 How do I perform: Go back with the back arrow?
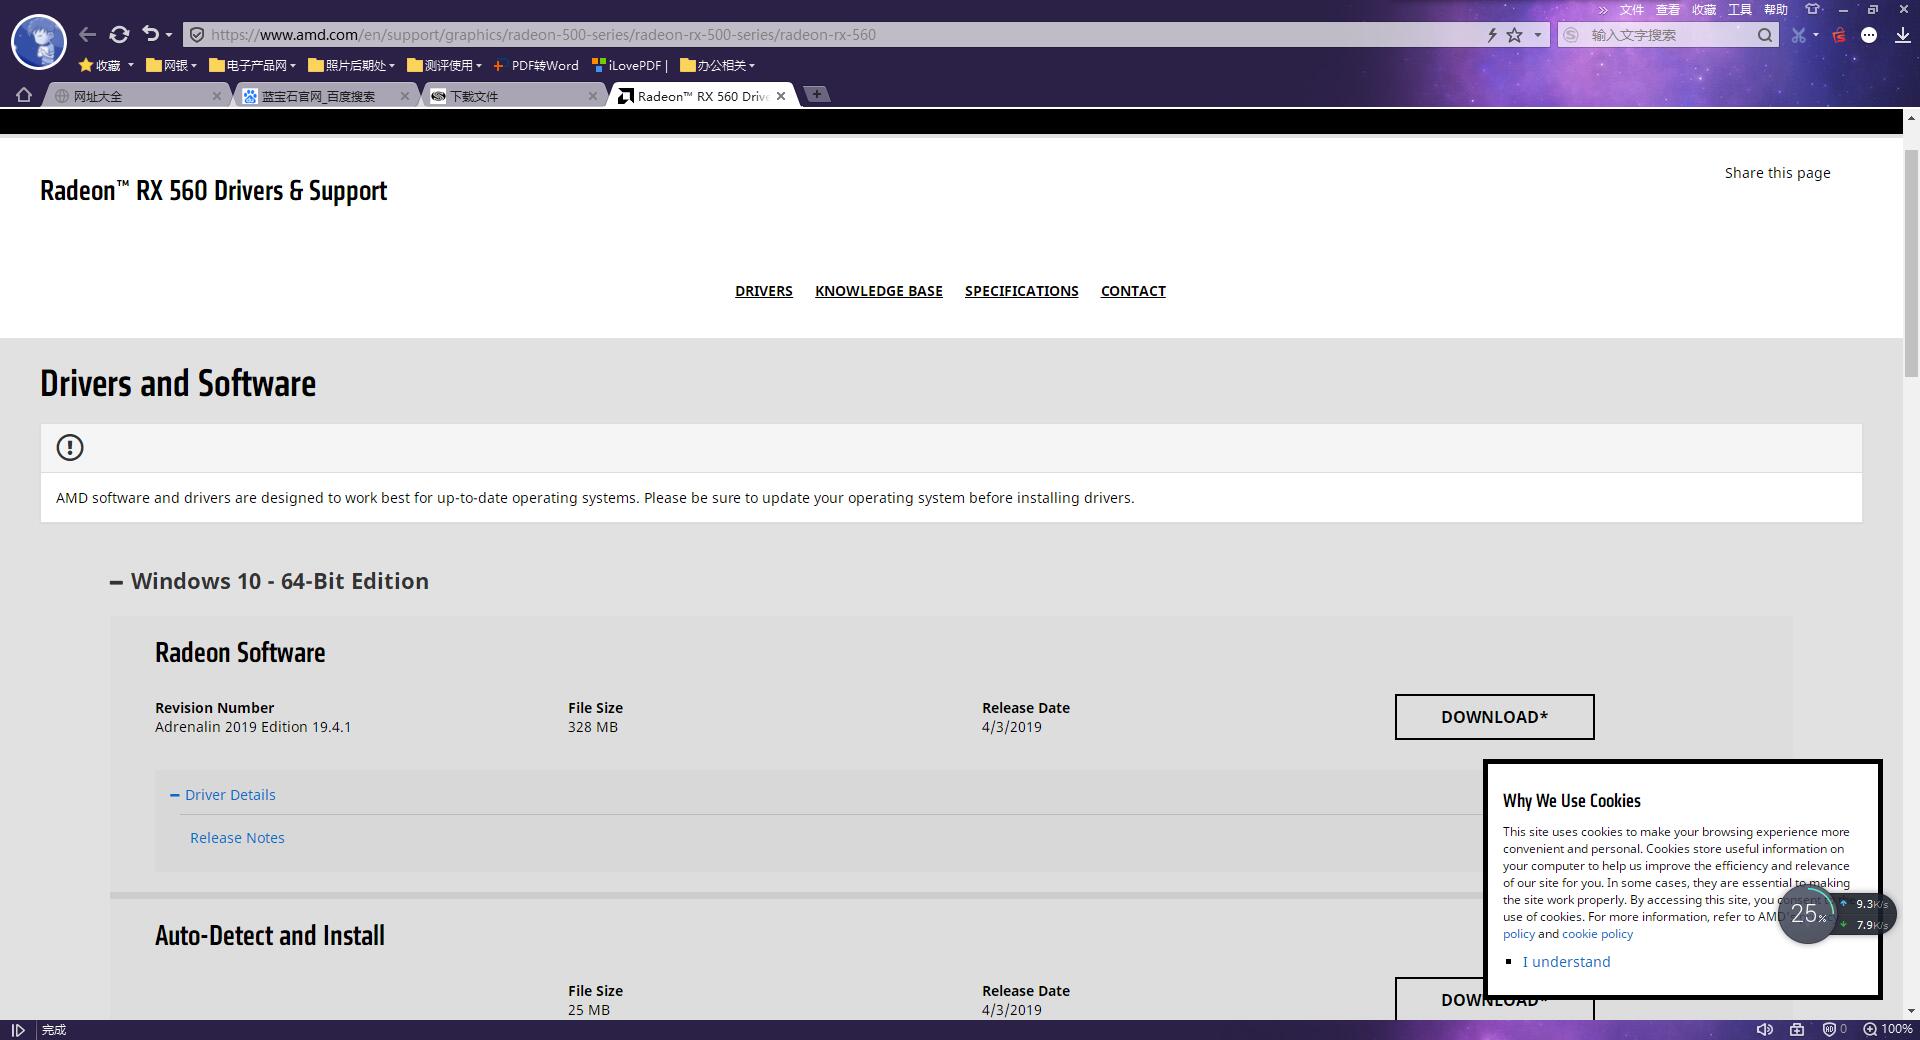(x=87, y=35)
